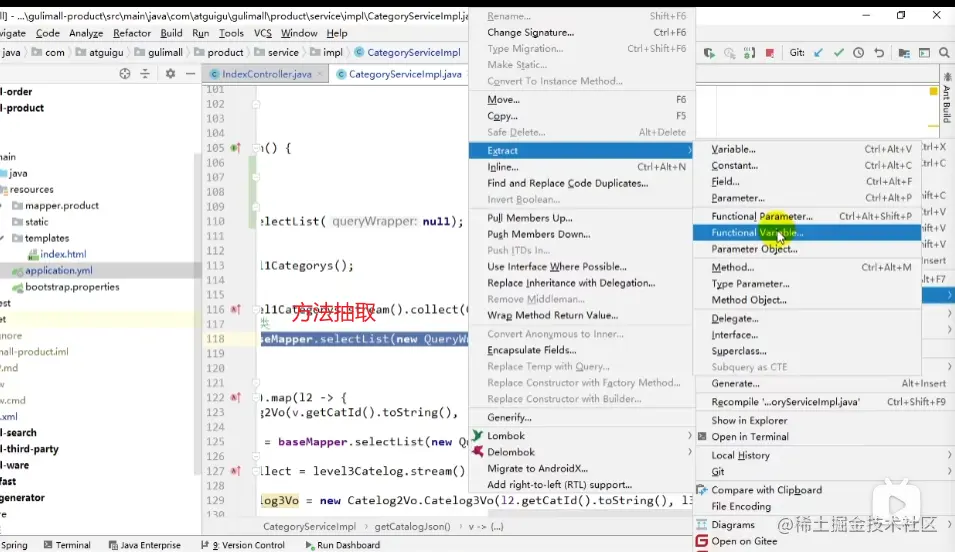Choose Extract Constant...
The height and width of the screenshot is (552, 955).
(x=807, y=166)
